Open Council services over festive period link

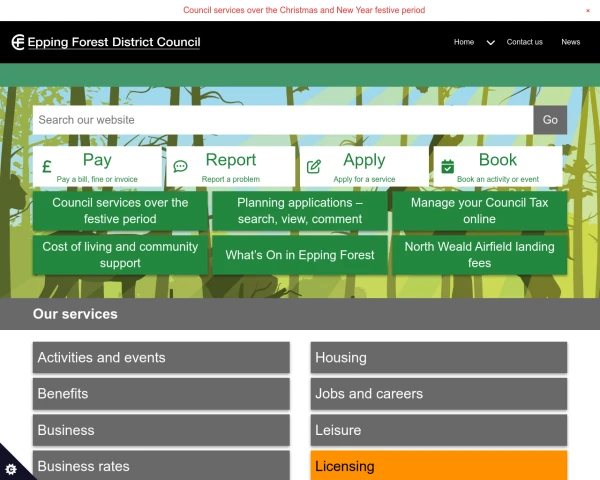120,211
